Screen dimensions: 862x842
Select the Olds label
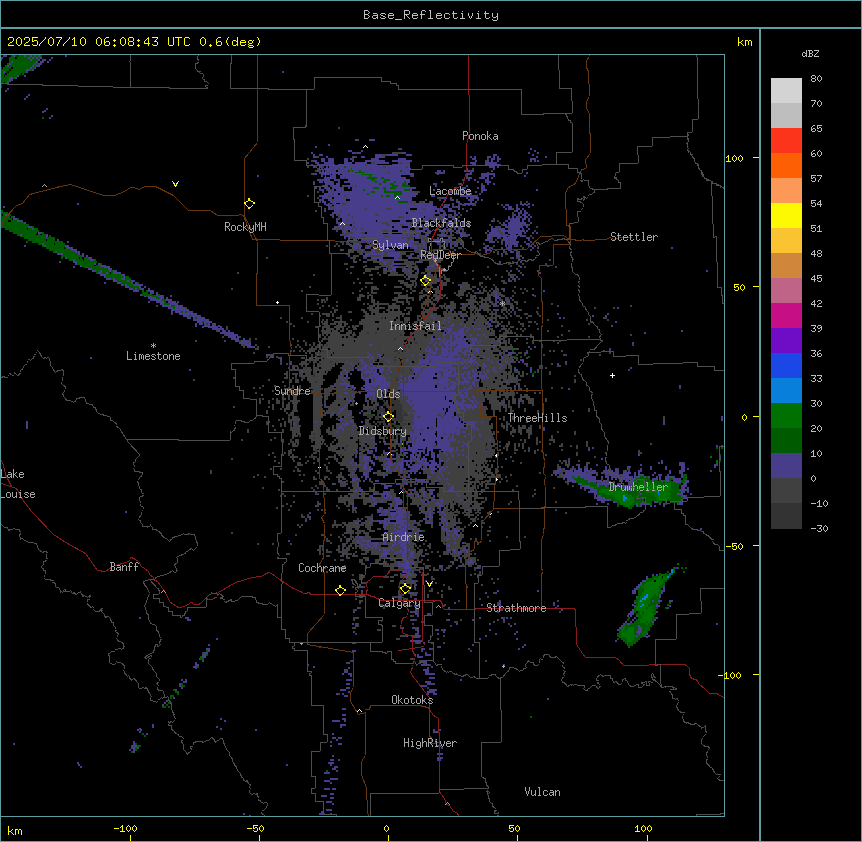(x=388, y=394)
